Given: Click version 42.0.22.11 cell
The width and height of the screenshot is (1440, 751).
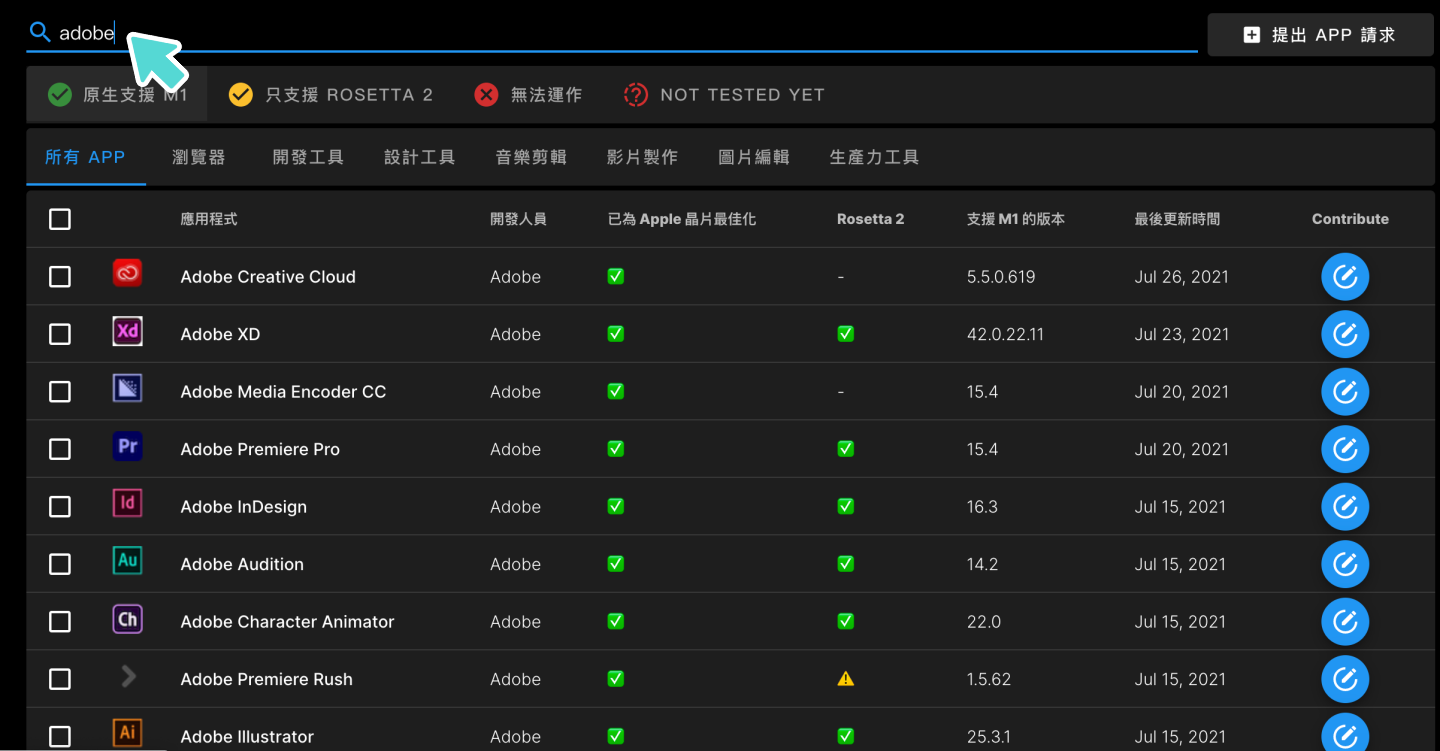Looking at the screenshot, I should (x=1005, y=334).
